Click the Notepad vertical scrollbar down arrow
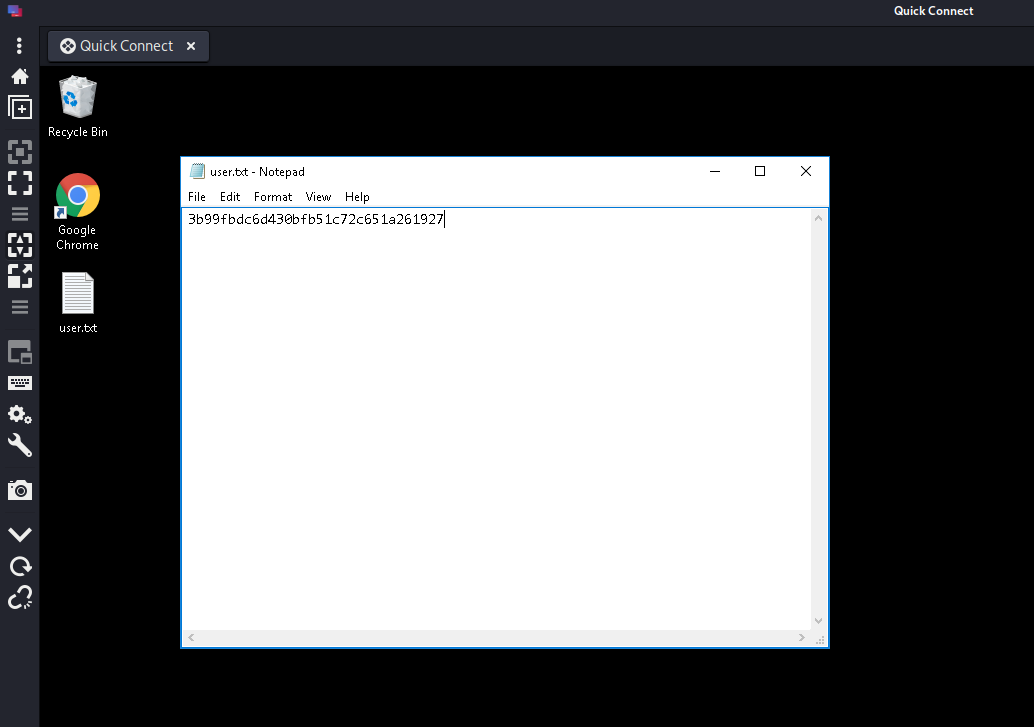 point(819,621)
